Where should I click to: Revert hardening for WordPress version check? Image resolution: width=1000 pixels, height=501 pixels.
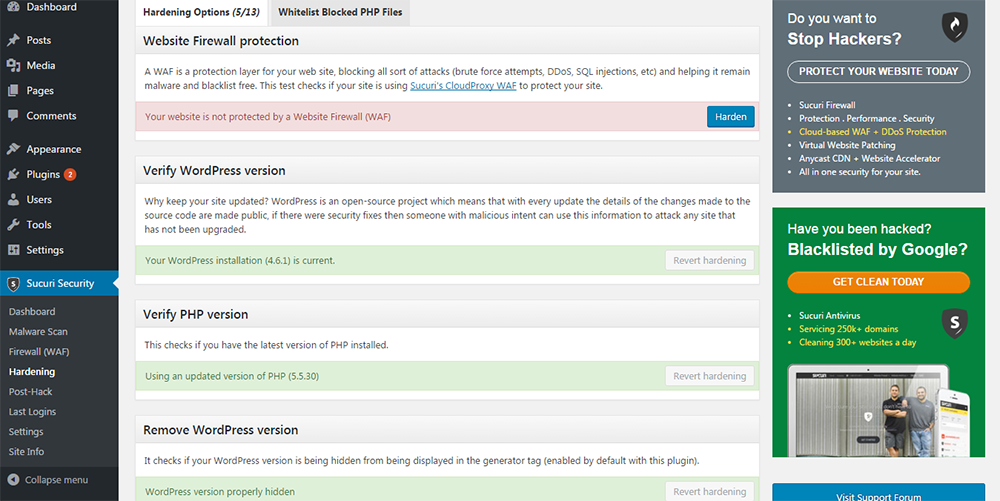710,261
